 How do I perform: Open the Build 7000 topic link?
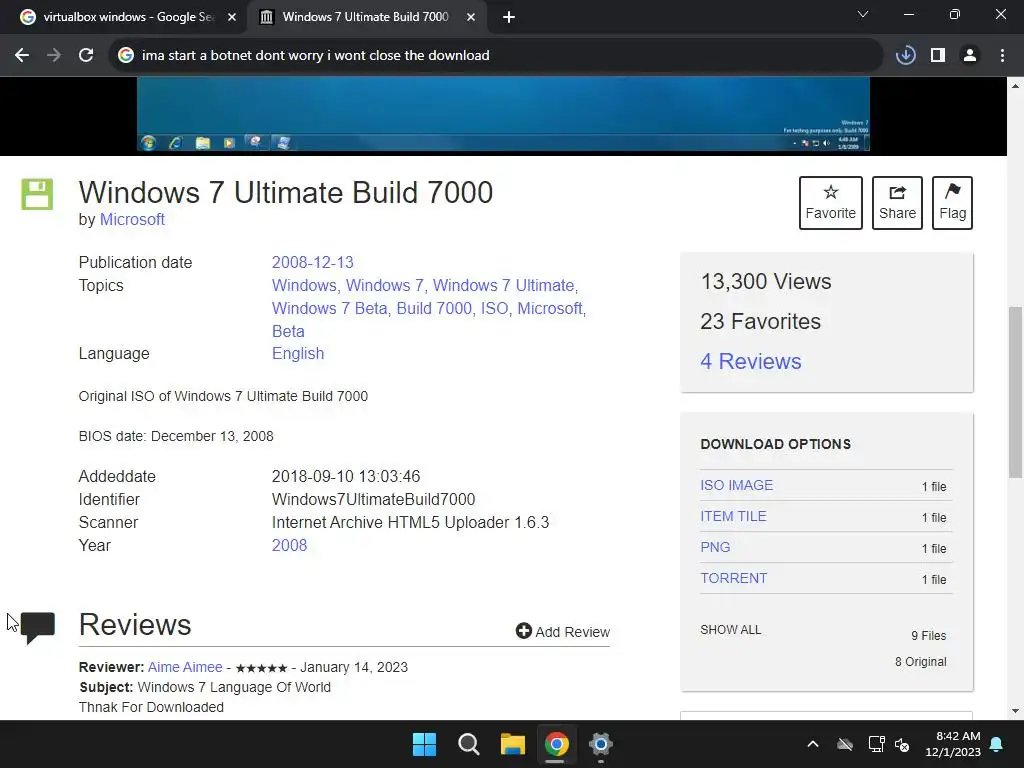[434, 308]
